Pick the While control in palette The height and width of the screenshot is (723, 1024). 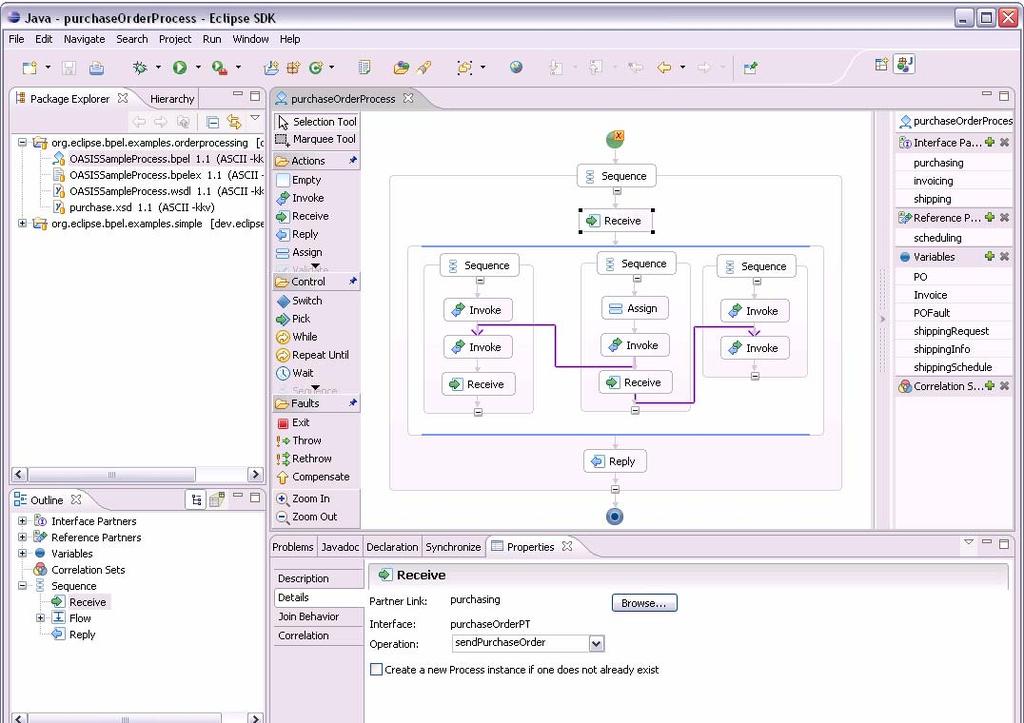pos(296,337)
